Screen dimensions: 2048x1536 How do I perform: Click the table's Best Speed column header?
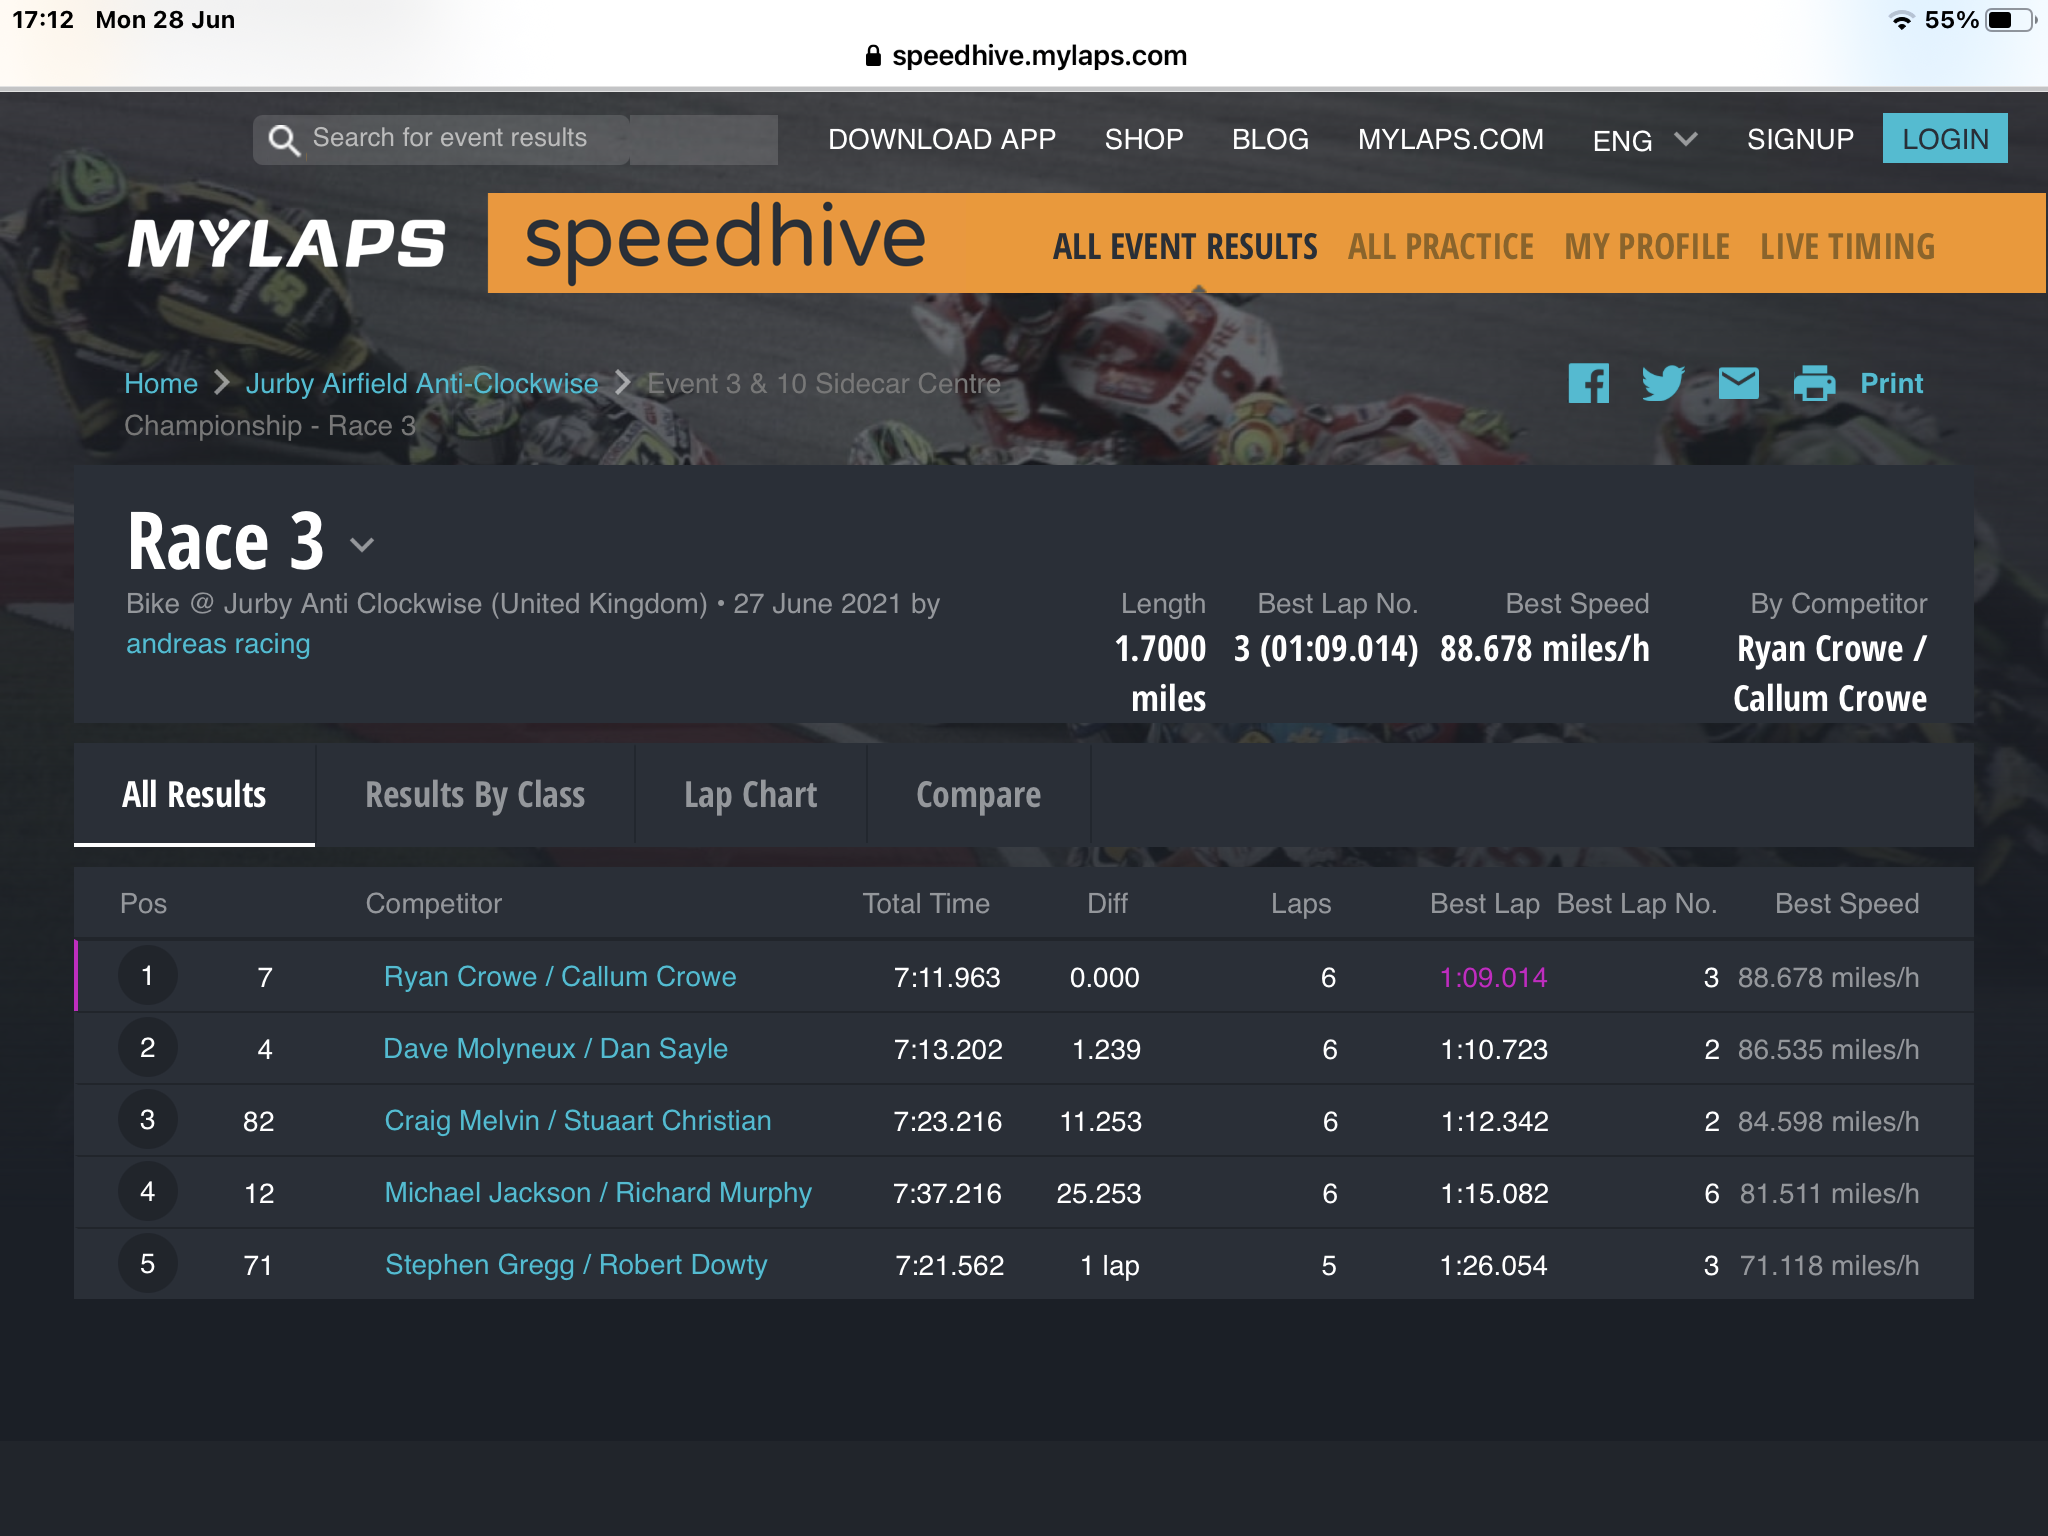[x=1847, y=904]
